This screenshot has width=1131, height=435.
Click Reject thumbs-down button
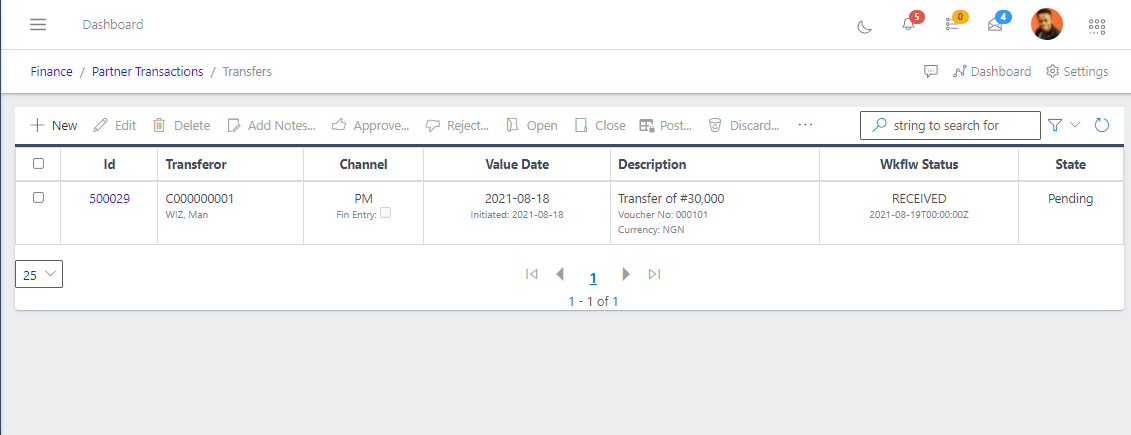tap(457, 126)
